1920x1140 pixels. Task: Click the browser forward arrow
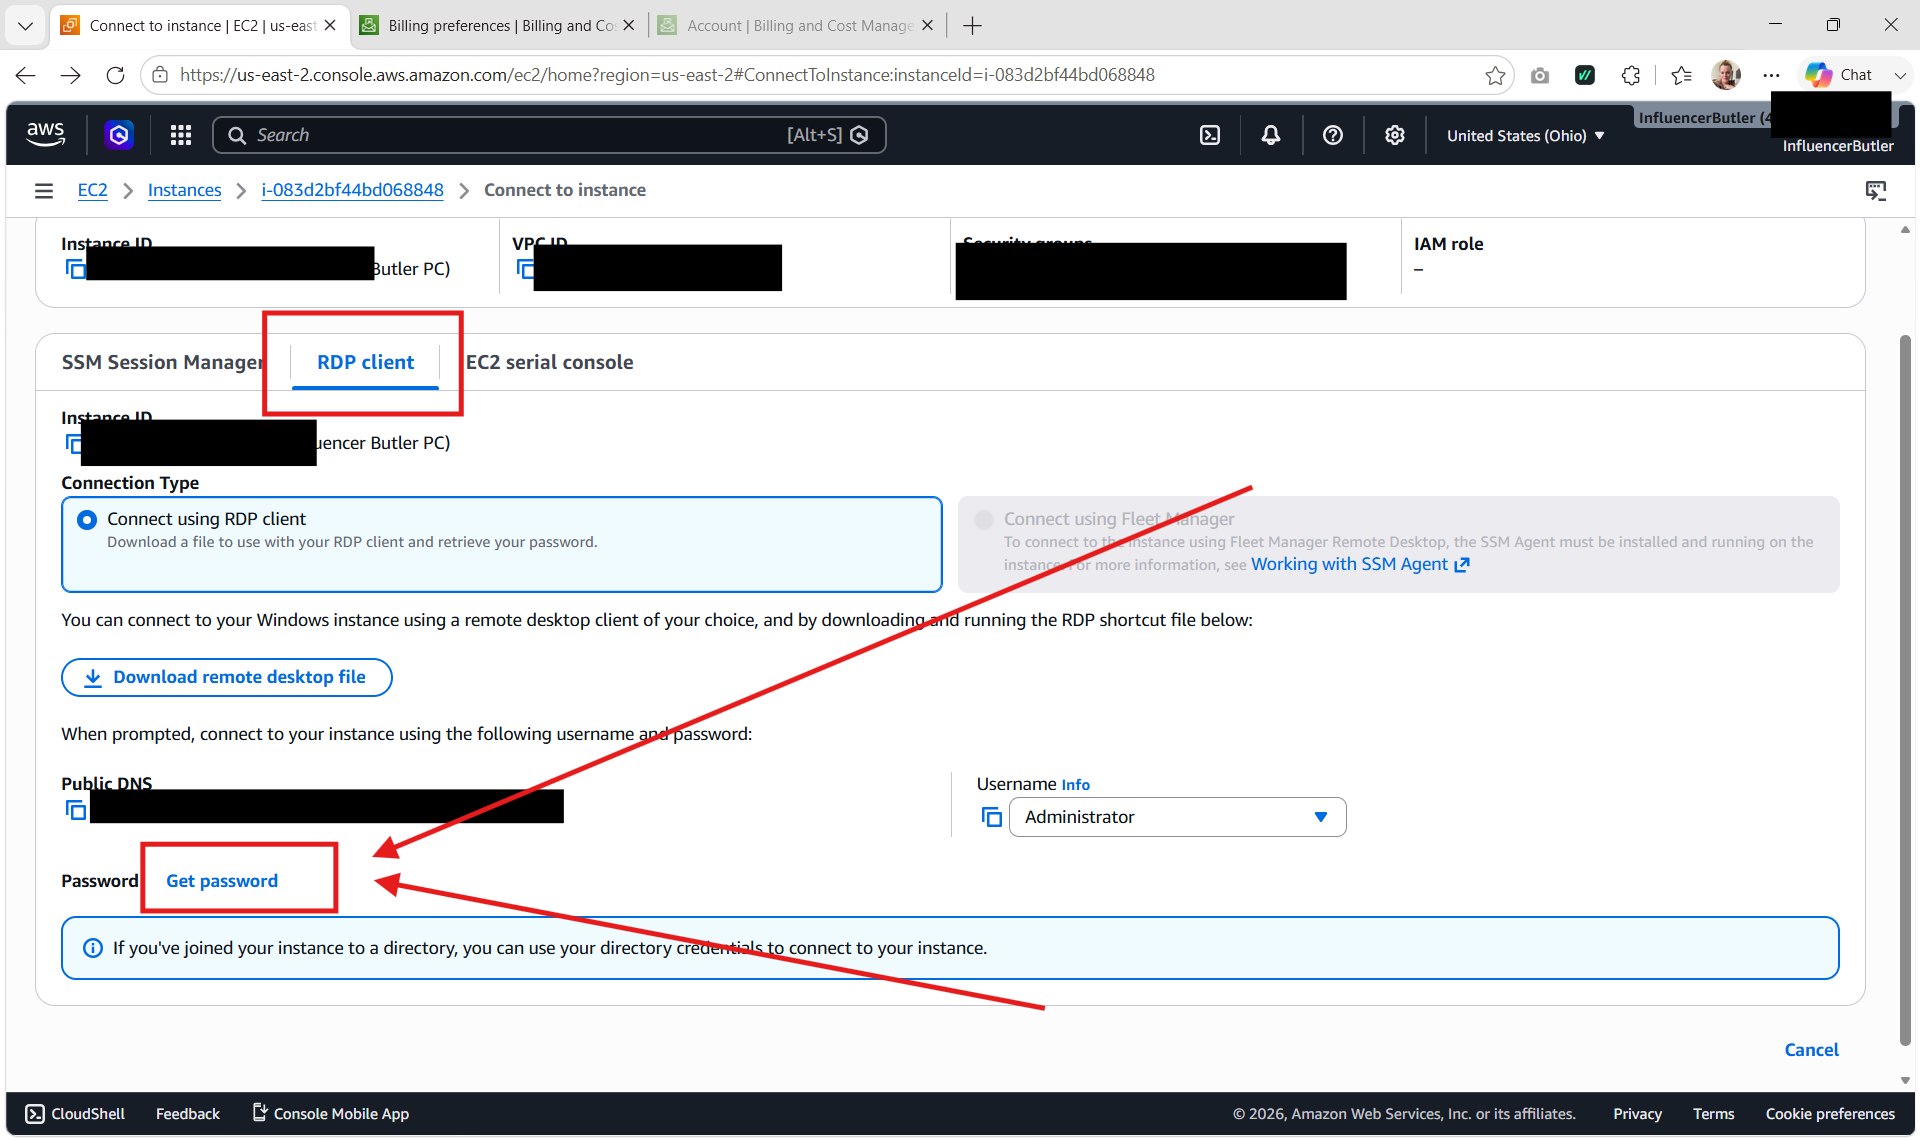[70, 75]
